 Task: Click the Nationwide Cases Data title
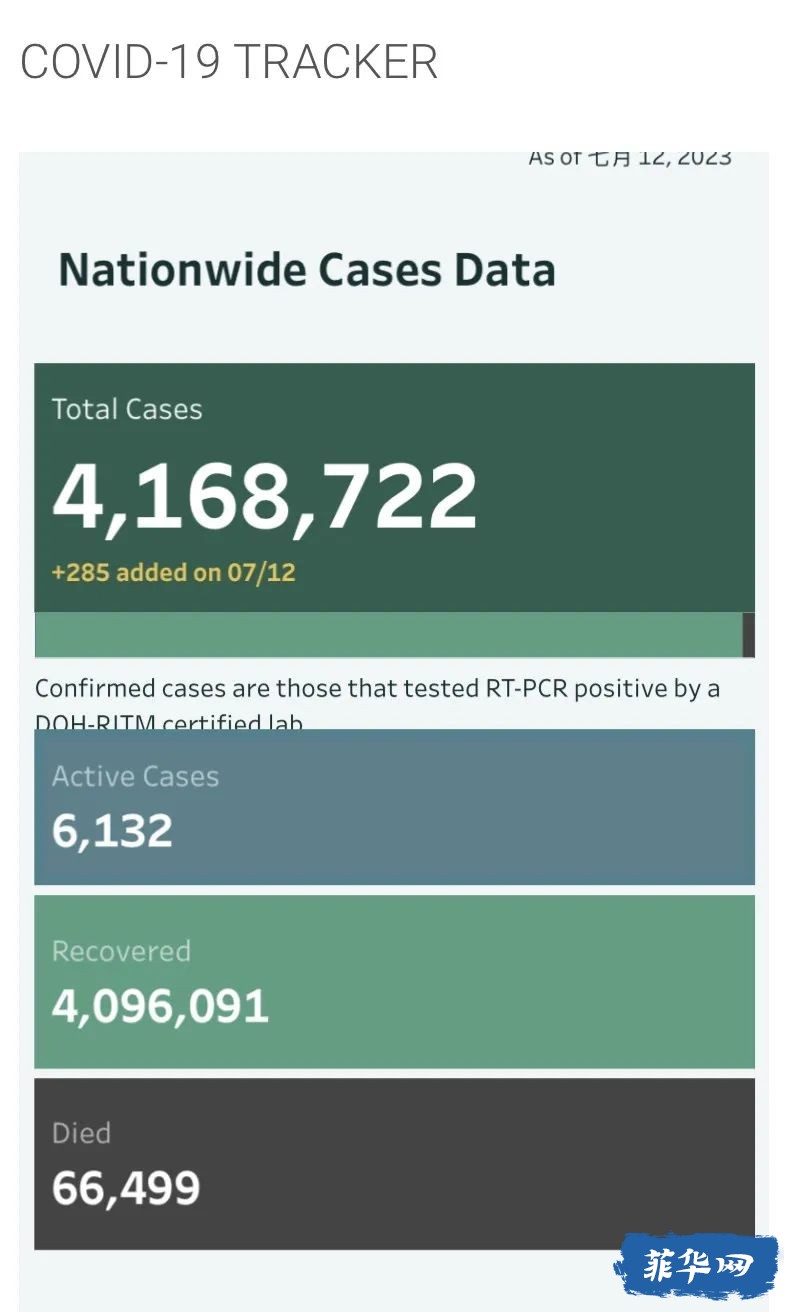coord(307,271)
